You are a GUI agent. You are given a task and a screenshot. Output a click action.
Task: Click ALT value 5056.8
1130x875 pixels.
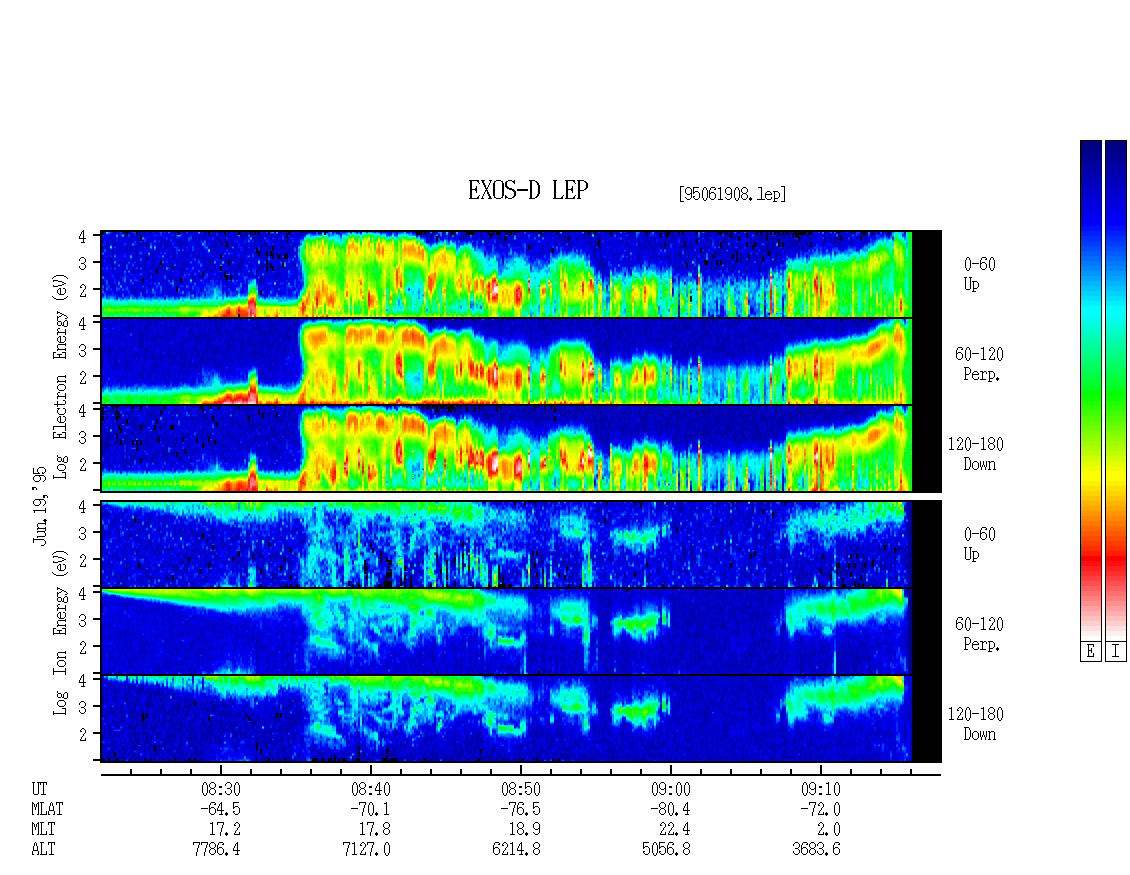tap(666, 850)
